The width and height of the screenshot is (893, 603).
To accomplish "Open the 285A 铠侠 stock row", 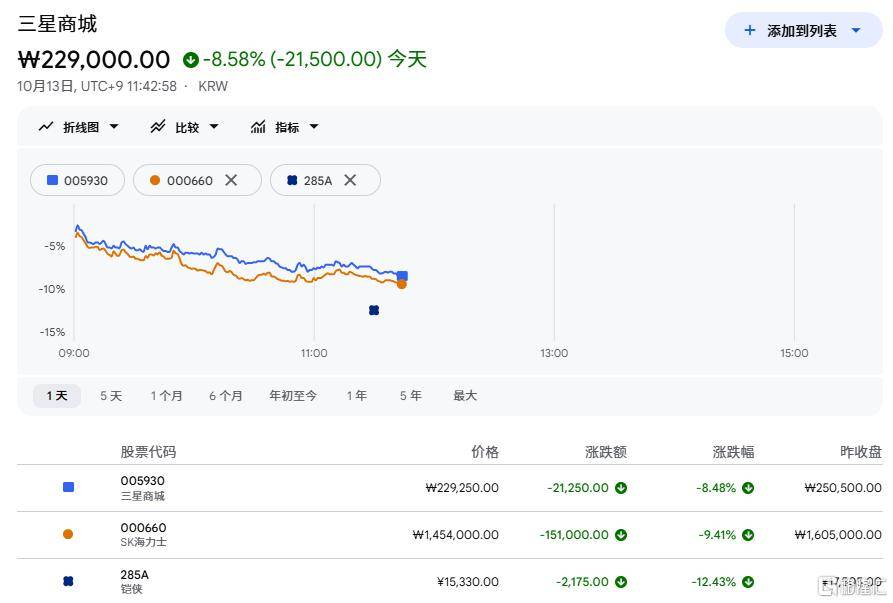I will [x=450, y=581].
